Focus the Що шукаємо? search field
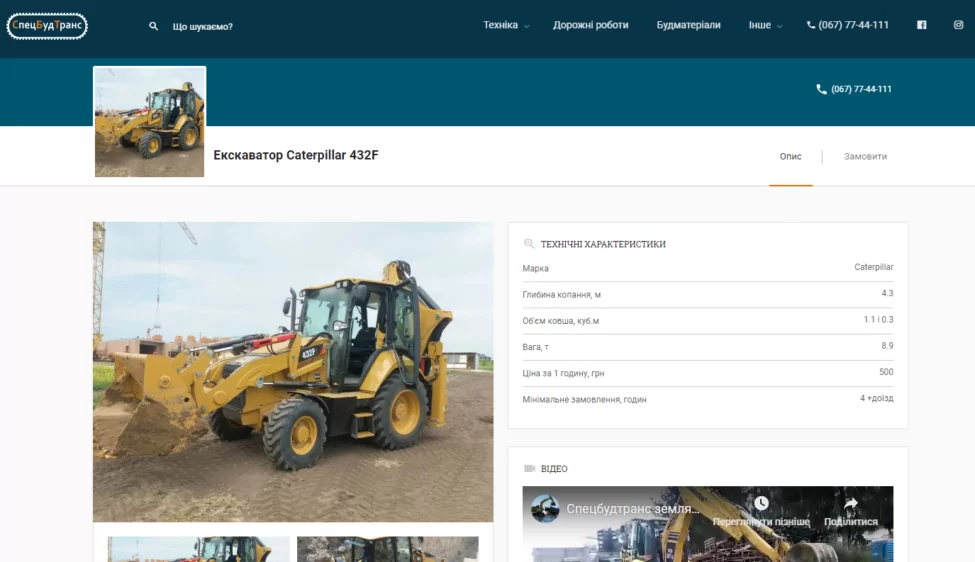This screenshot has width=975, height=562. (203, 26)
